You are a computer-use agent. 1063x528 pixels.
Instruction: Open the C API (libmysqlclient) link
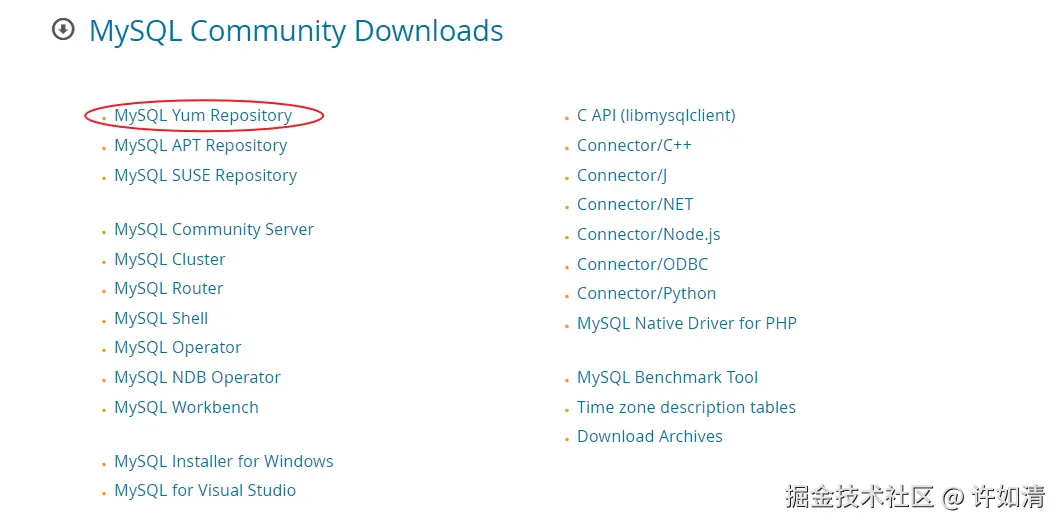(x=656, y=116)
